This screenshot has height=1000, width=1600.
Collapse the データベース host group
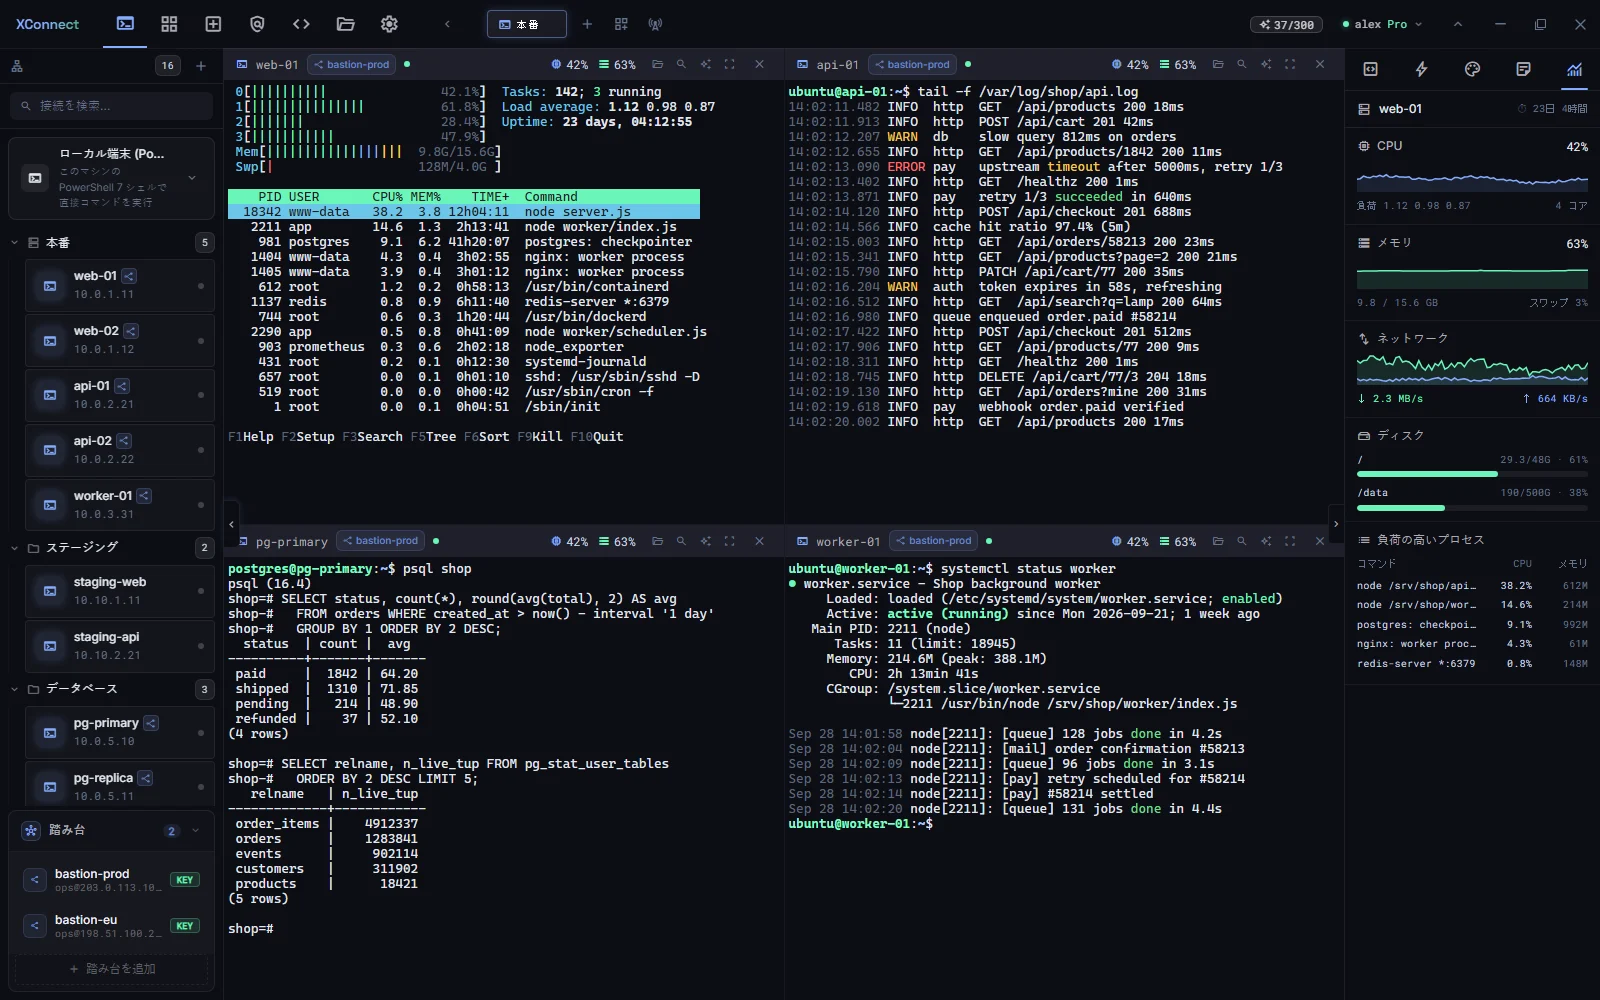pos(15,689)
